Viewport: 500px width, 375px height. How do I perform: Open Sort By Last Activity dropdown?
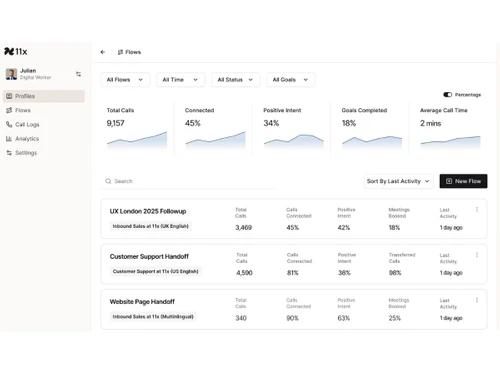398,181
